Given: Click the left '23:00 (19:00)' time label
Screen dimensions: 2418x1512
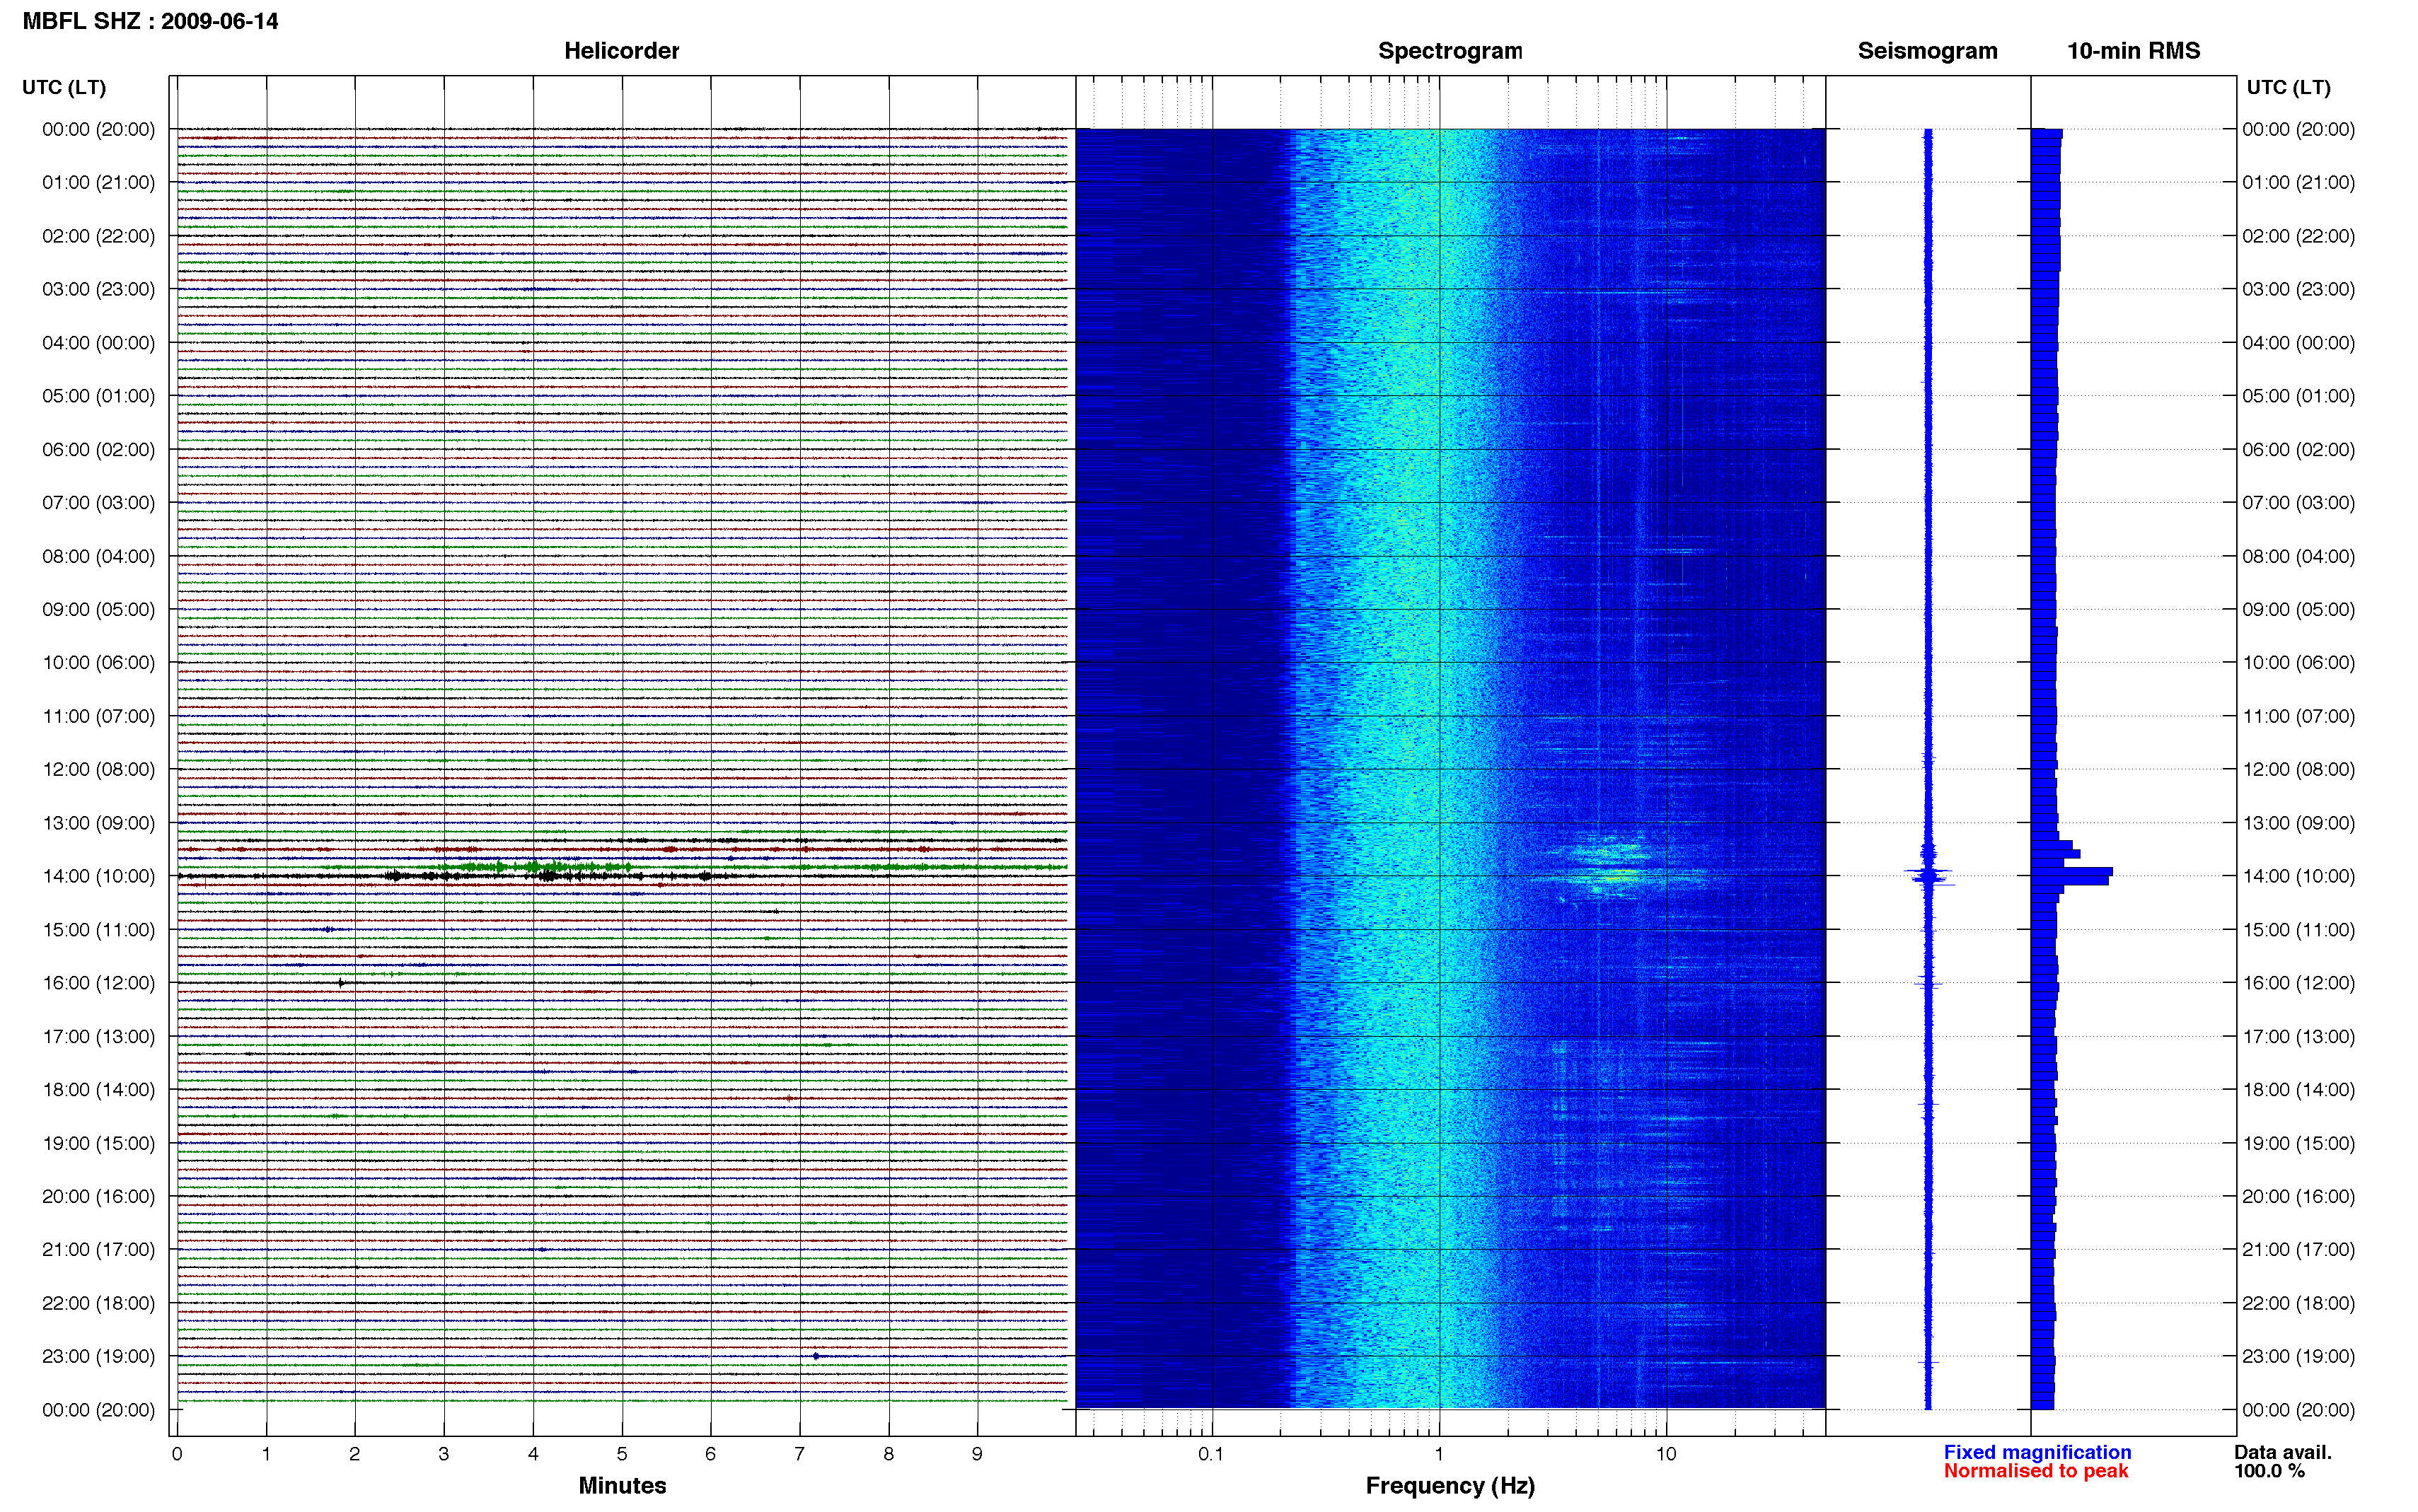Looking at the screenshot, I should (x=98, y=1356).
